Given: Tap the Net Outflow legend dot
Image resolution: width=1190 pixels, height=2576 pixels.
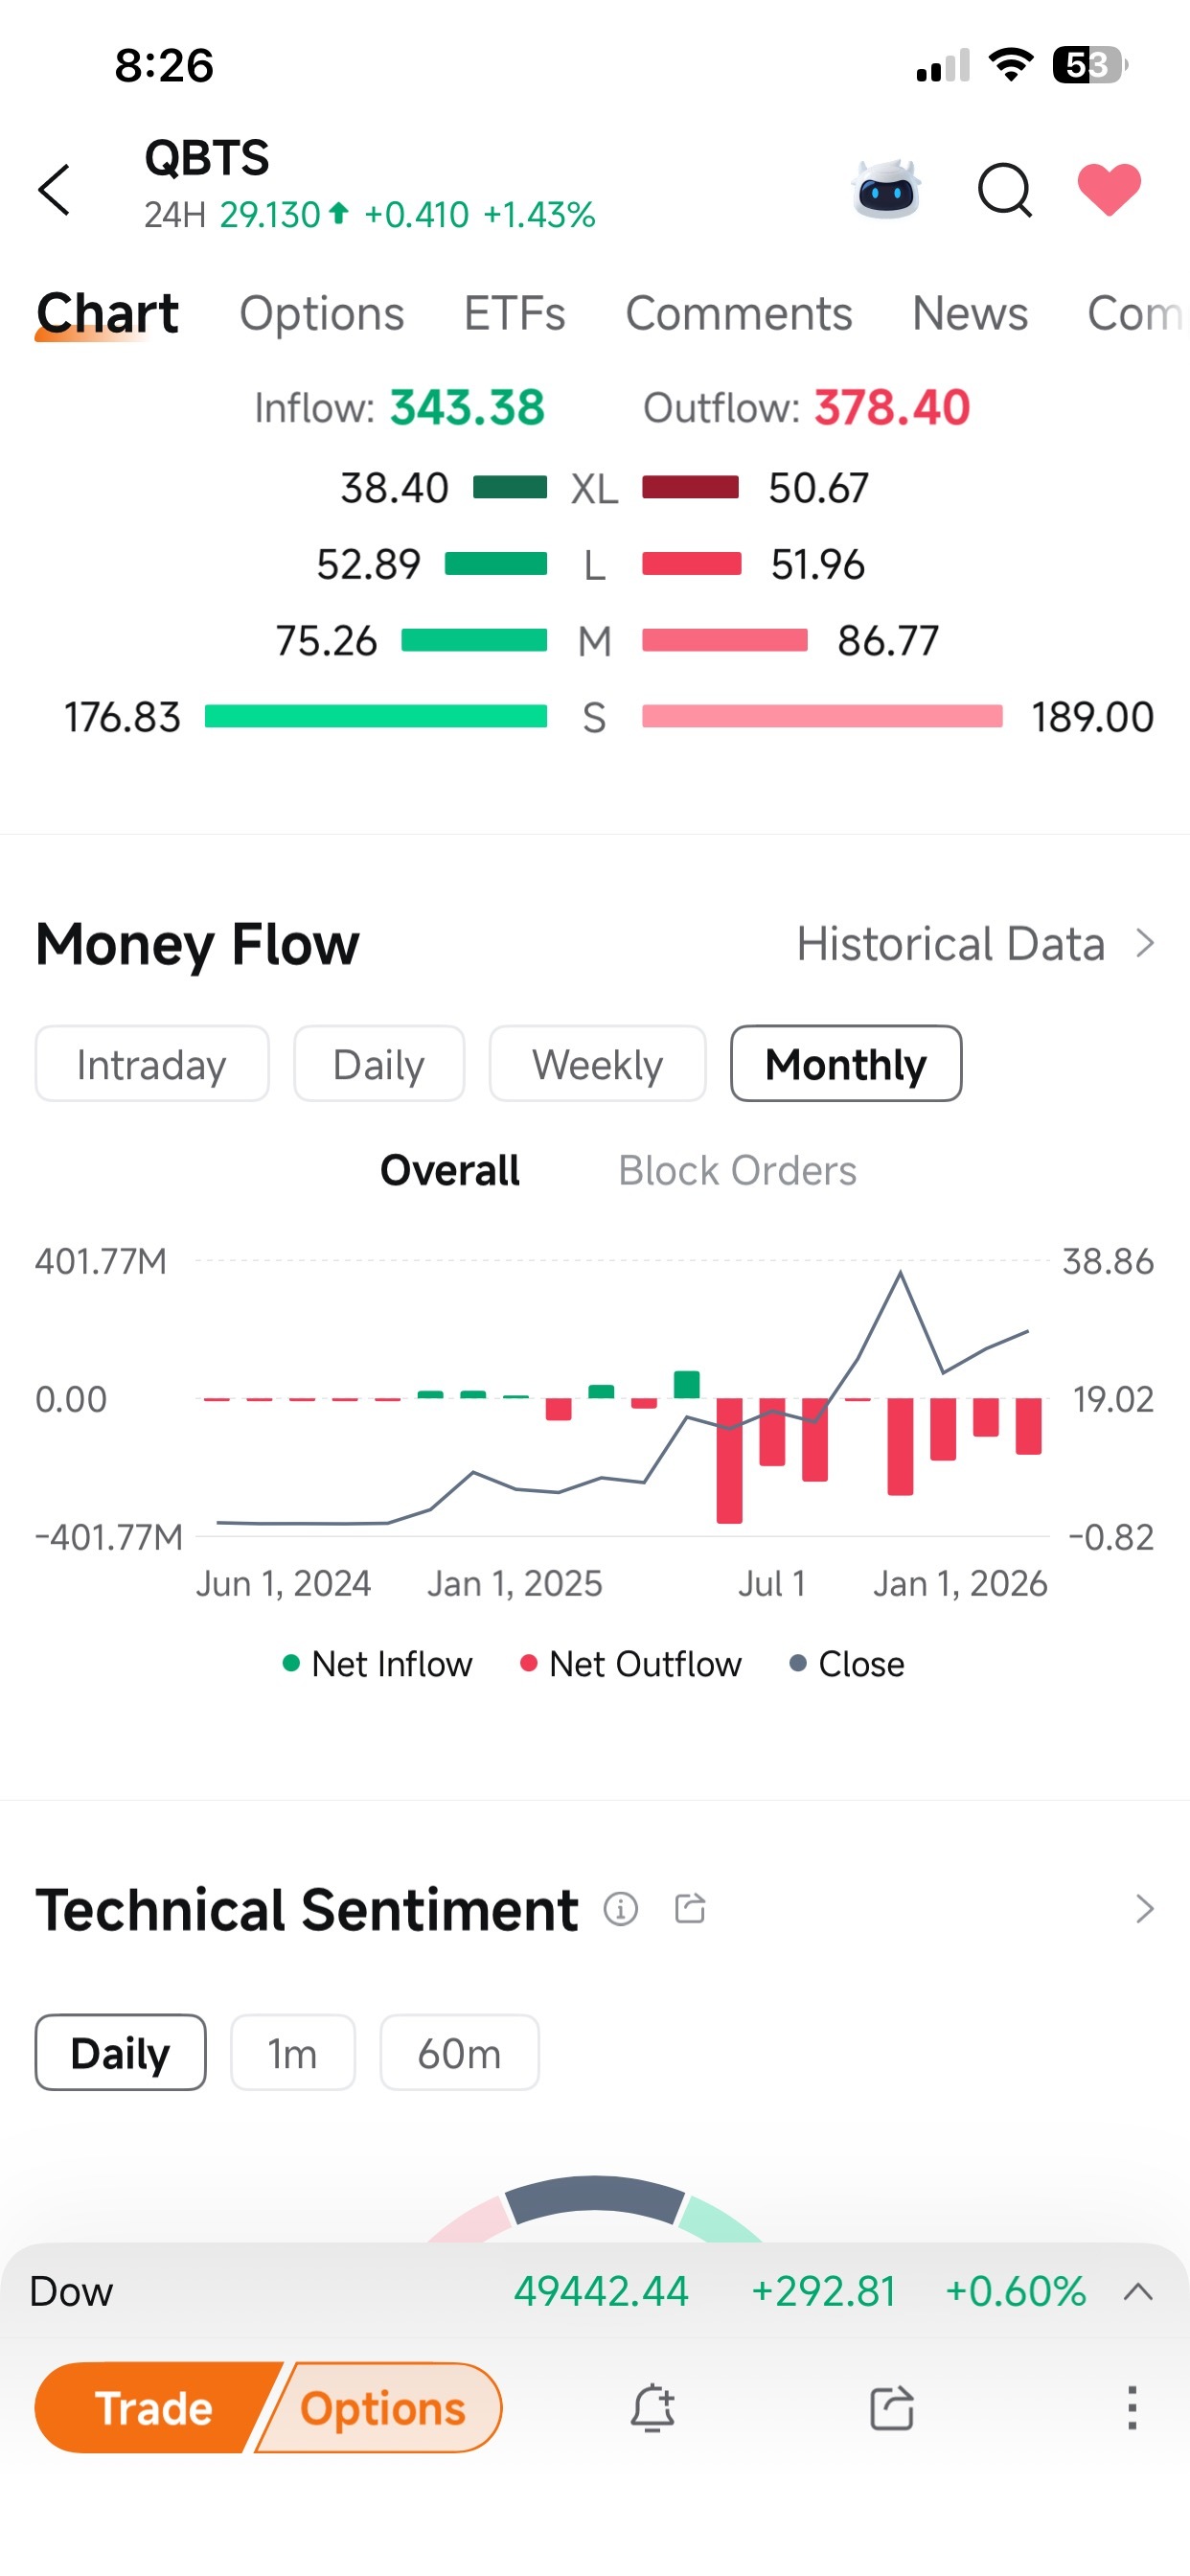Looking at the screenshot, I should [529, 1664].
